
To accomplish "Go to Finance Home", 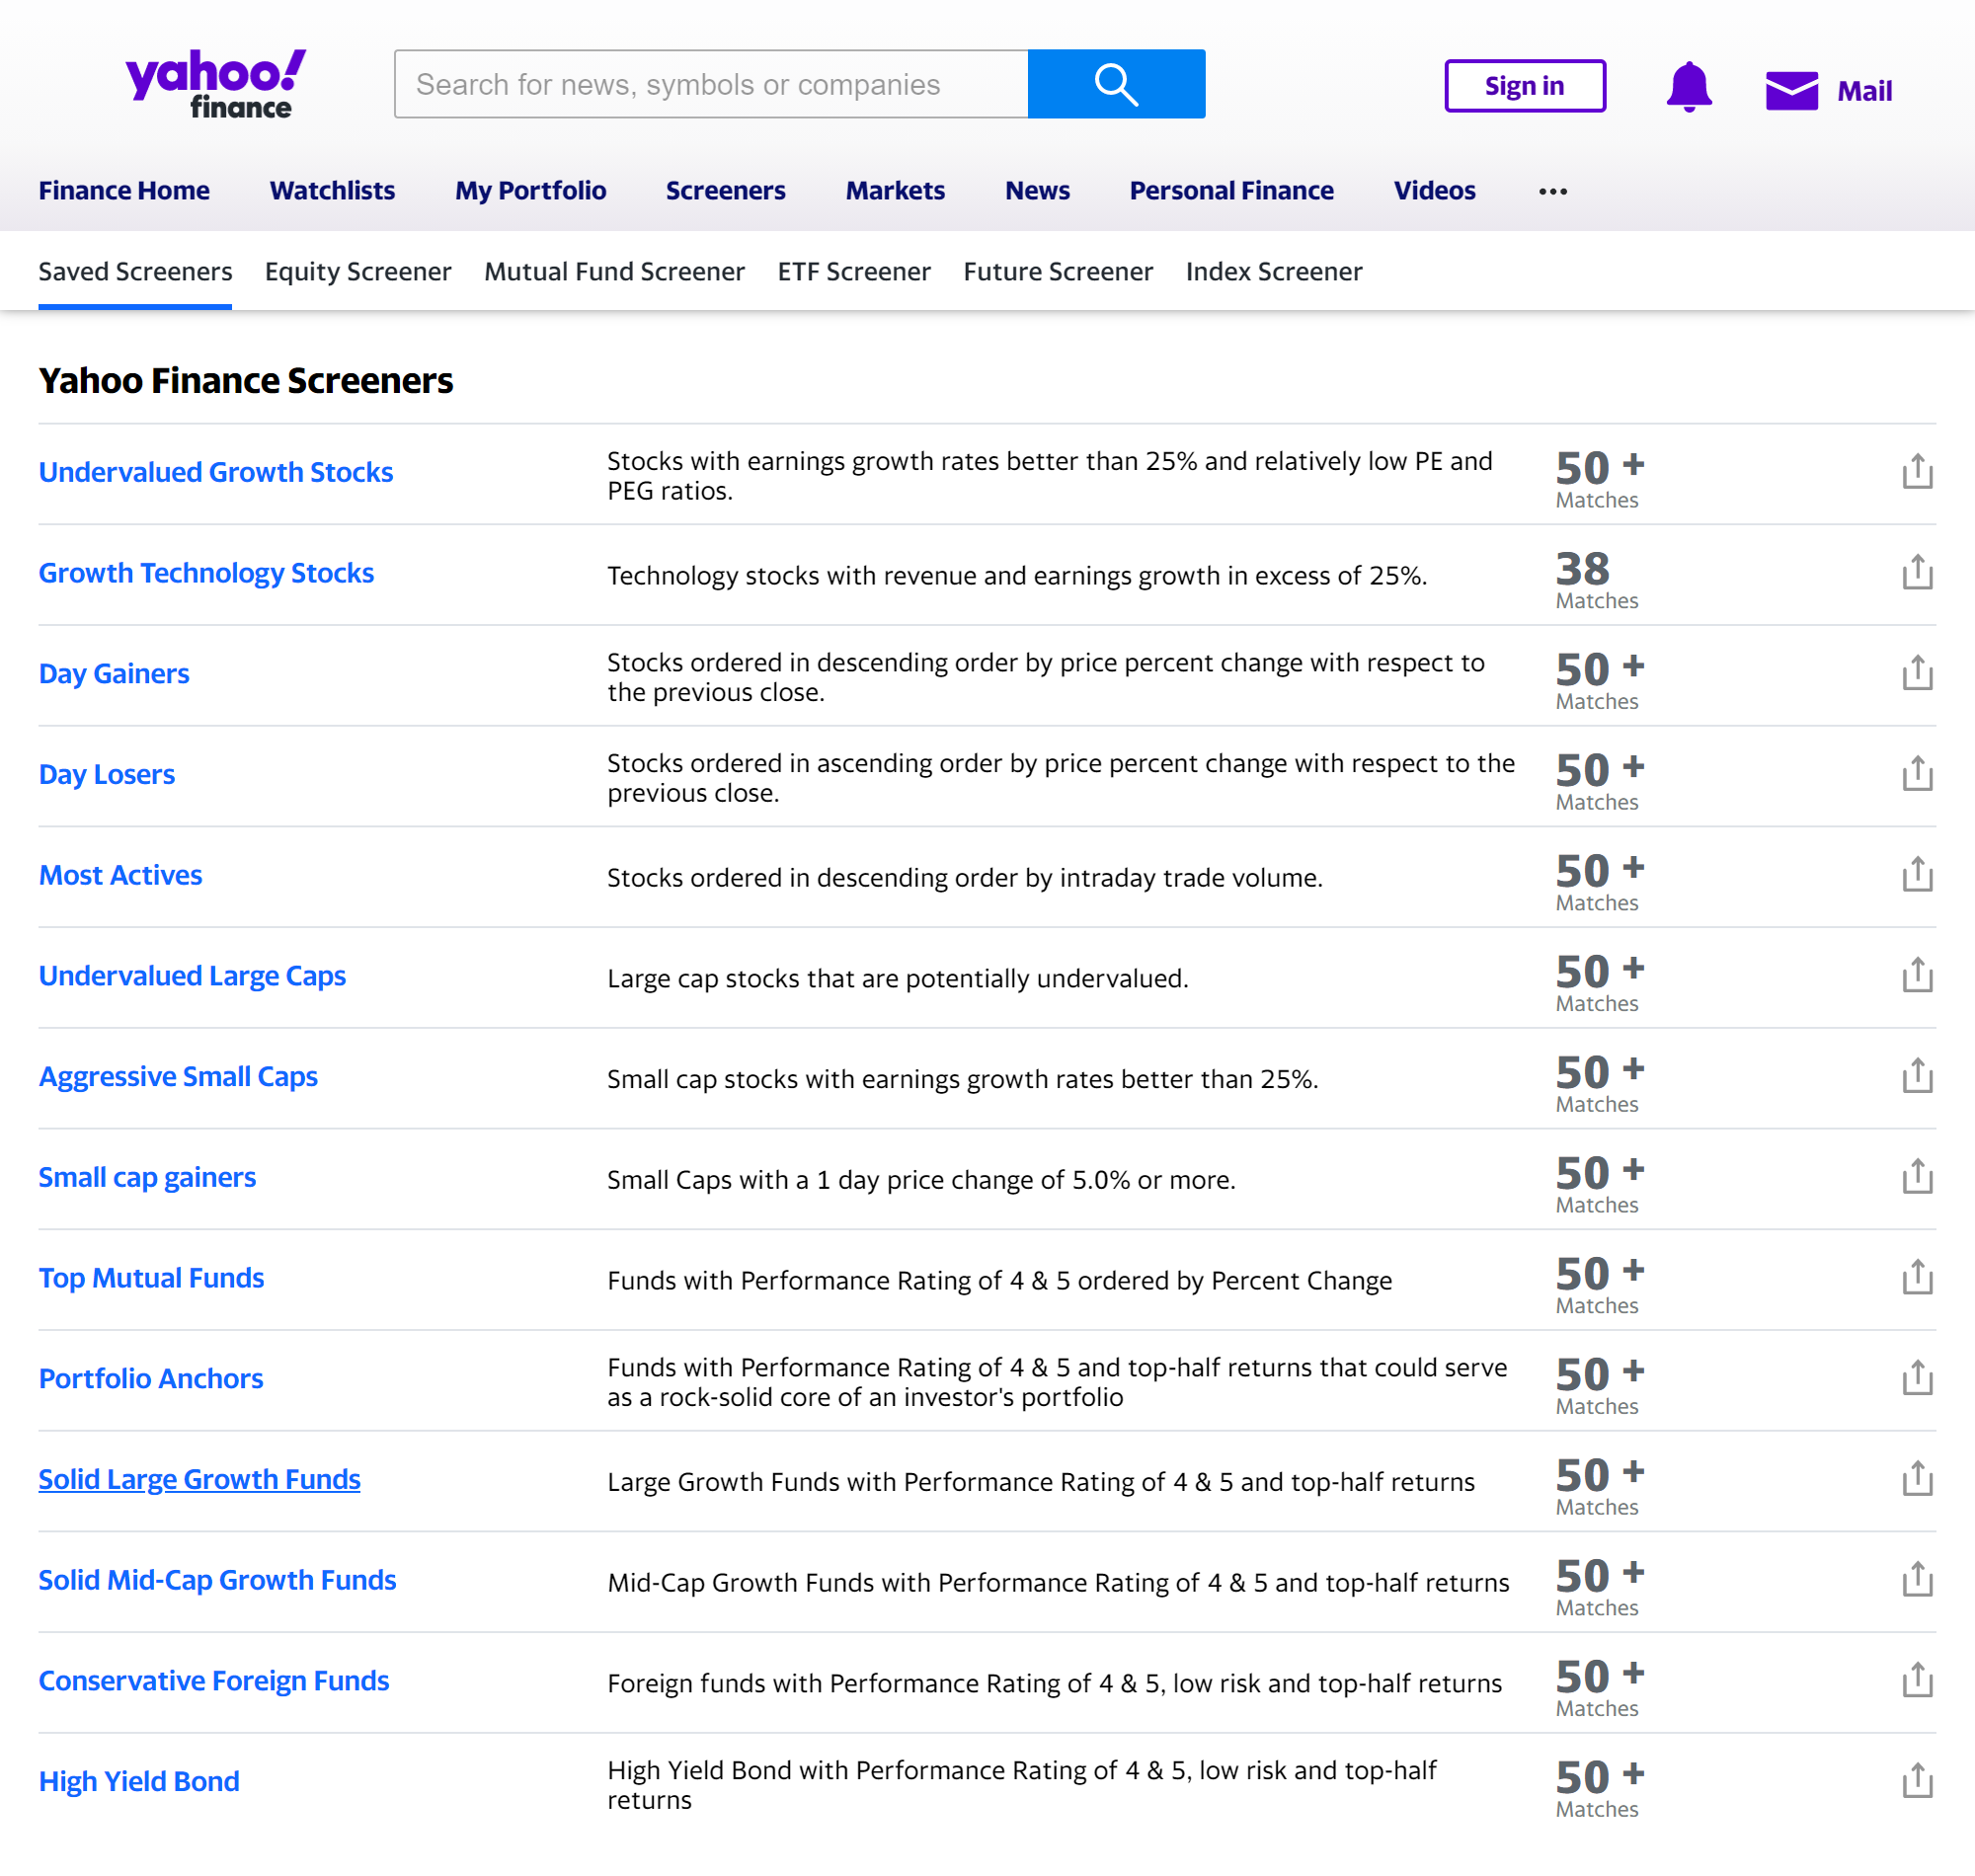I will [x=124, y=191].
